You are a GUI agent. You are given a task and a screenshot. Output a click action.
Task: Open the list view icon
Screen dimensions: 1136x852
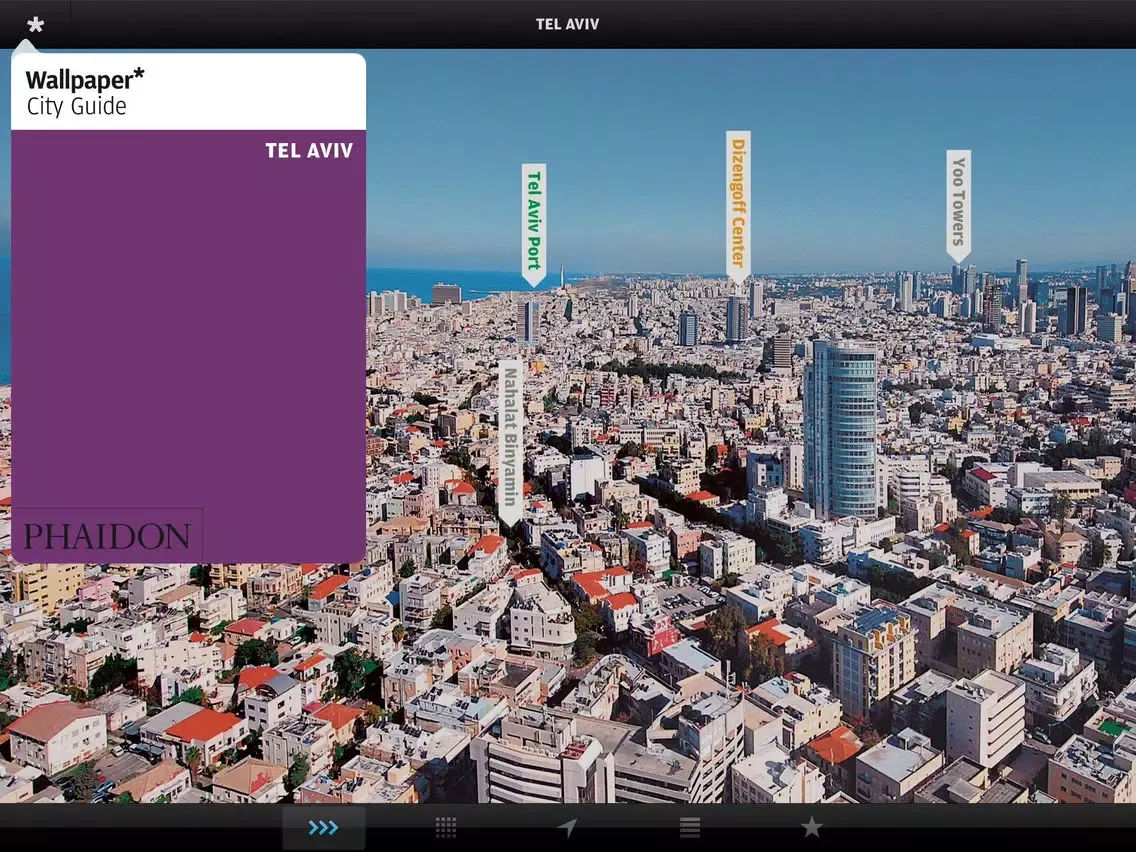[x=690, y=827]
